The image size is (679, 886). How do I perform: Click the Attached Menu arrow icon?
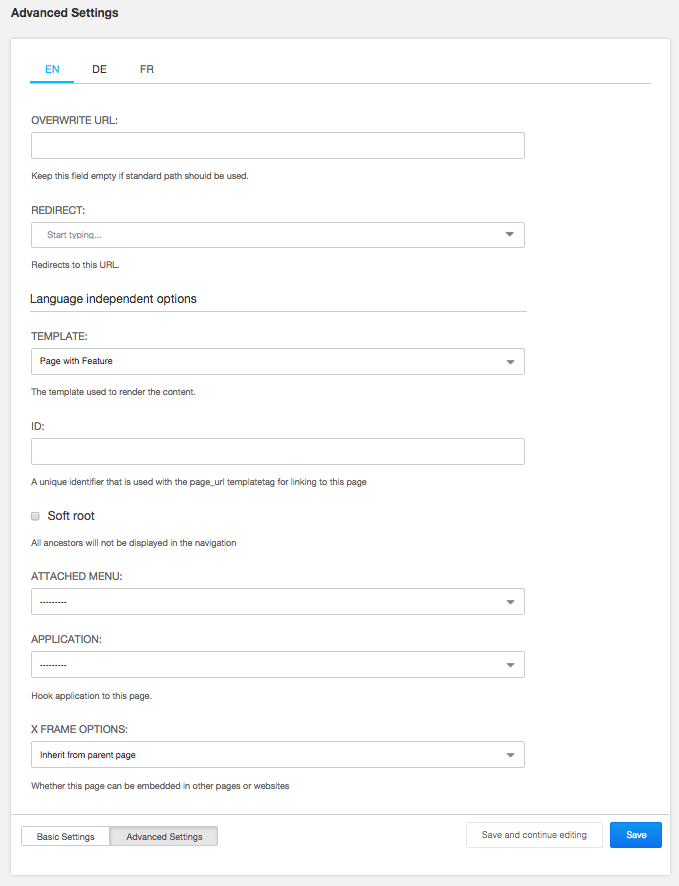pyautogui.click(x=509, y=602)
